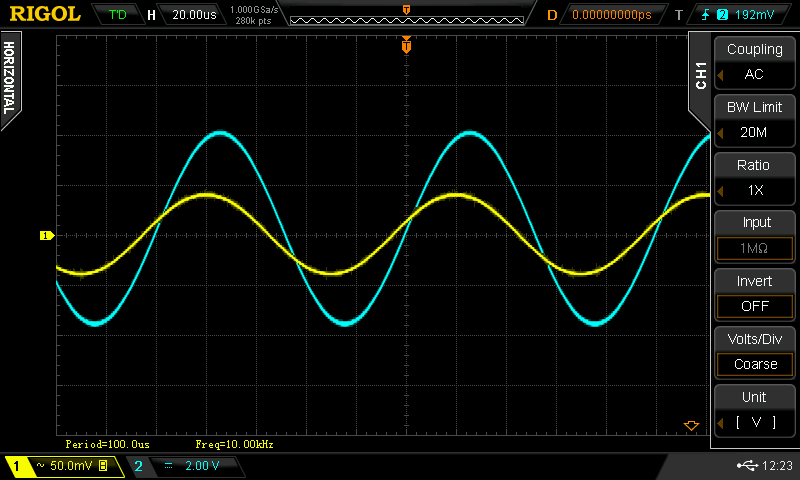Click the USB connection icon
Image resolution: width=800 pixels, height=480 pixels.
(746, 466)
